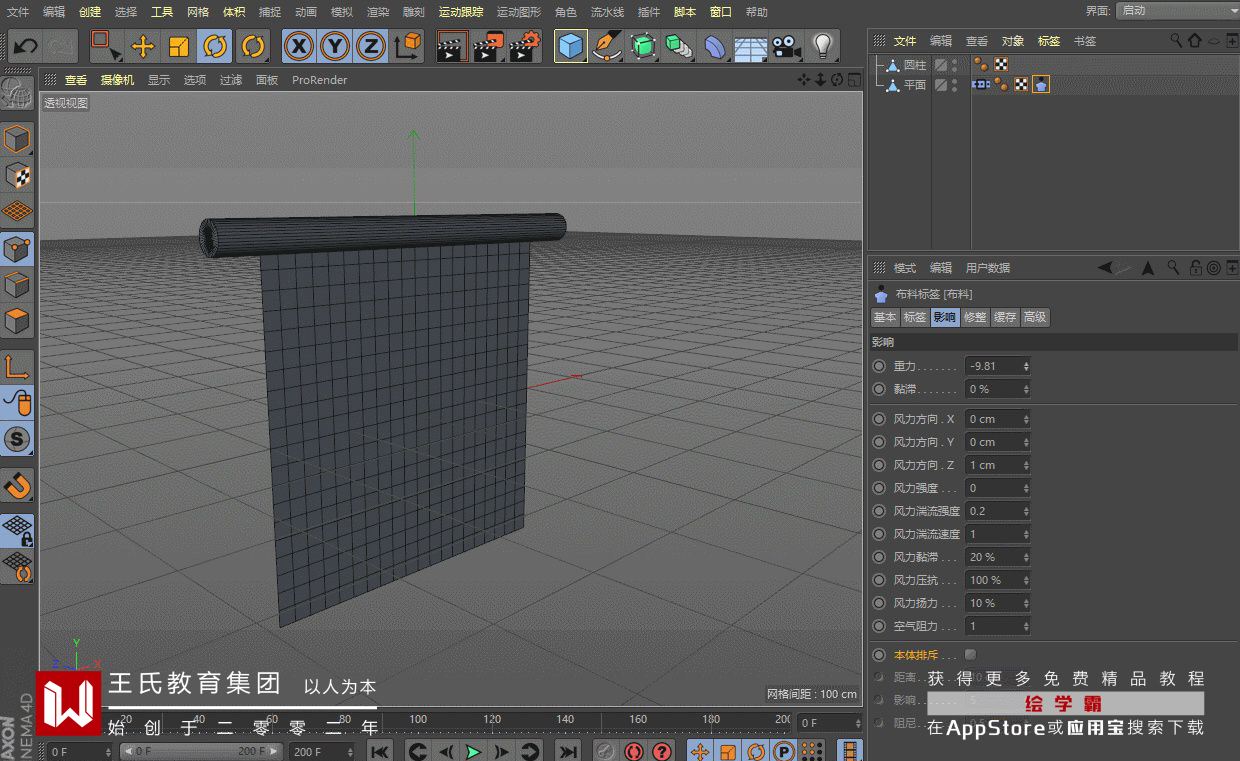Open the viewport 显示 dropdown menu
Image resolution: width=1240 pixels, height=761 pixels.
[159, 80]
